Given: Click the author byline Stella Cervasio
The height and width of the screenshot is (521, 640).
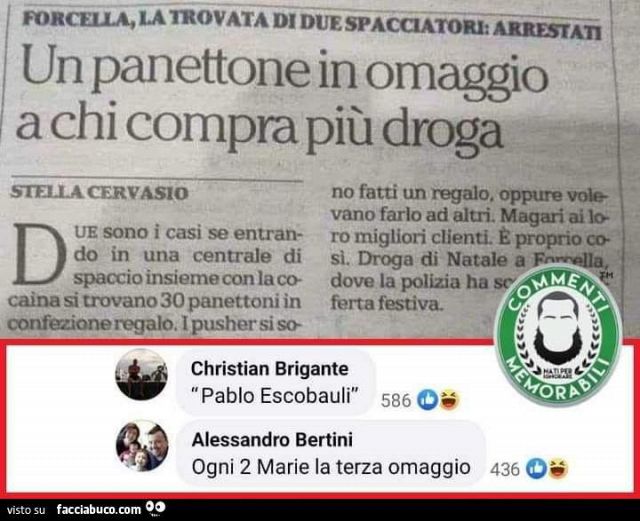Looking at the screenshot, I should [x=99, y=192].
